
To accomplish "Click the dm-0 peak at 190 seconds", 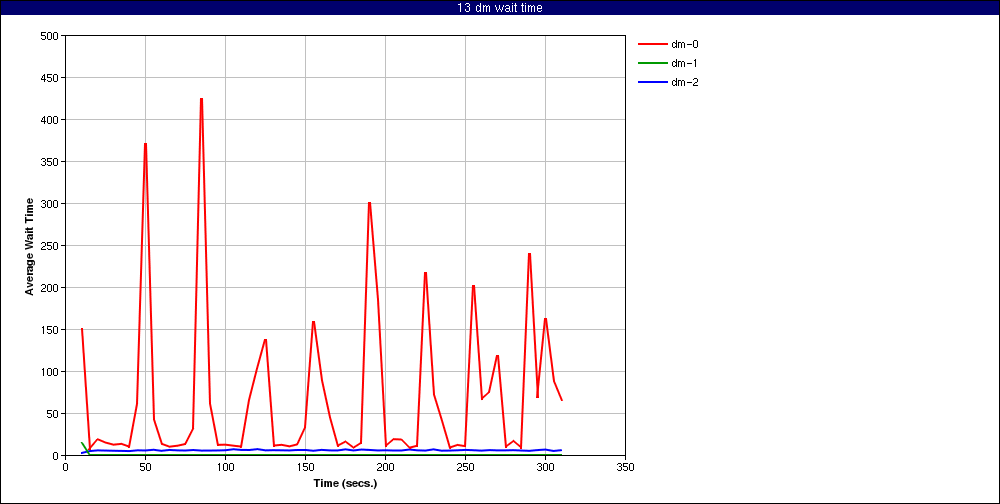I will click(369, 203).
